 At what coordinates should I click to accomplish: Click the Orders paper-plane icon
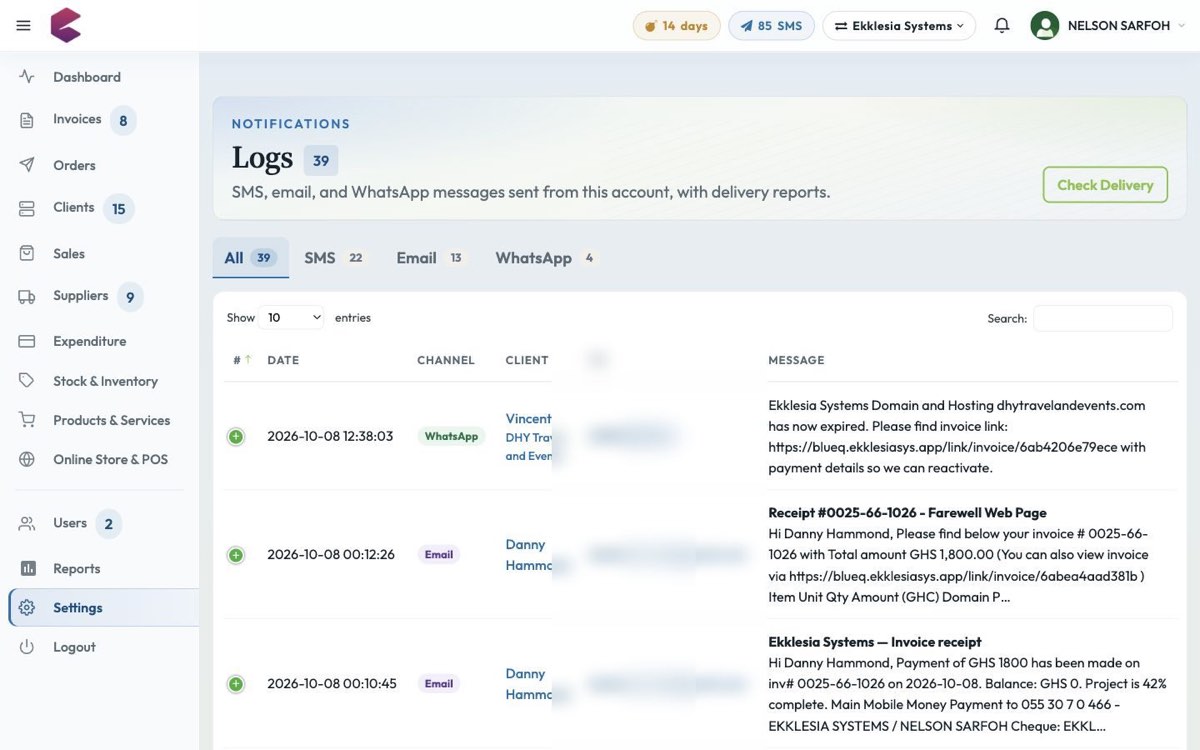pyautogui.click(x=27, y=165)
